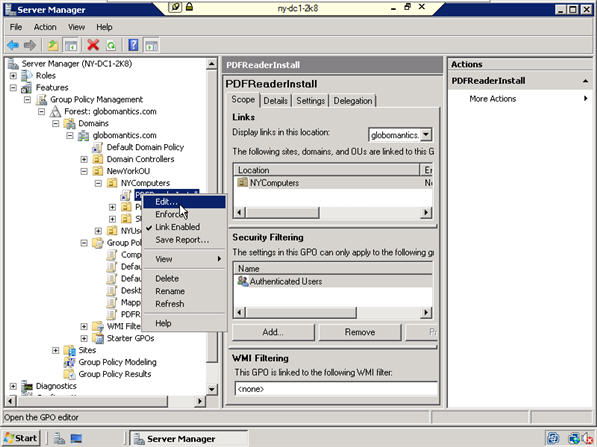Click the tree pane horizontal scrollbar thumb
597x447 pixels.
(93, 401)
